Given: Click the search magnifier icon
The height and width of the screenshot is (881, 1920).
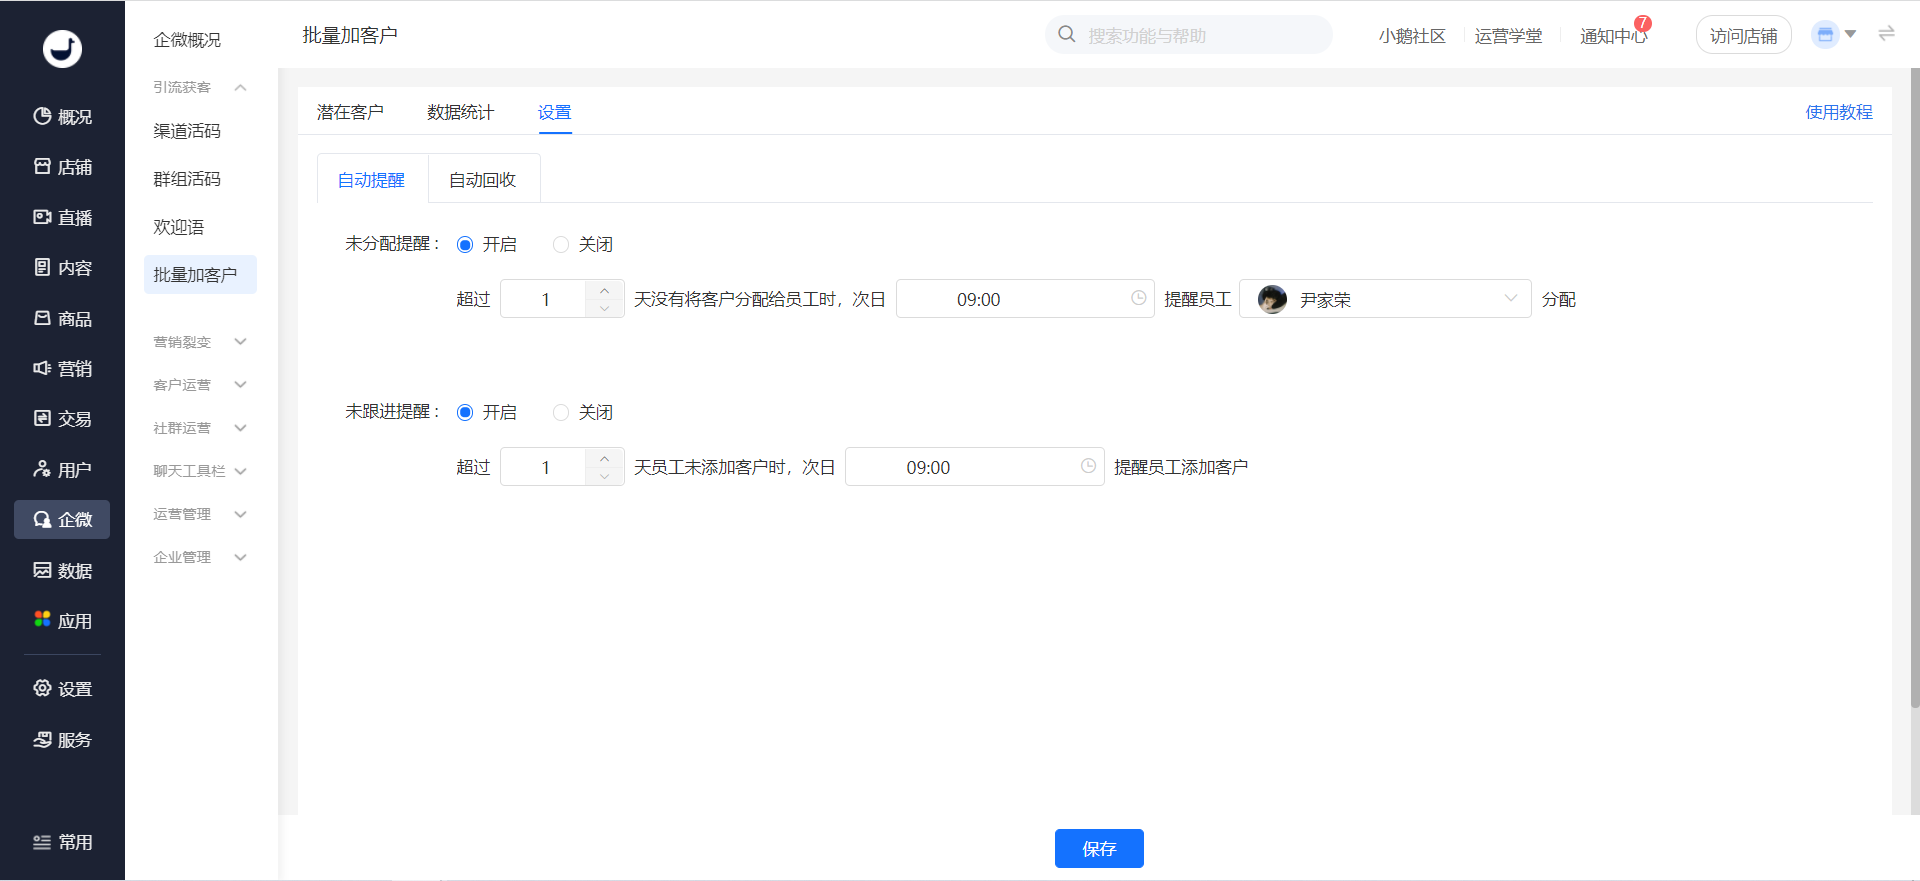Looking at the screenshot, I should click(1067, 35).
